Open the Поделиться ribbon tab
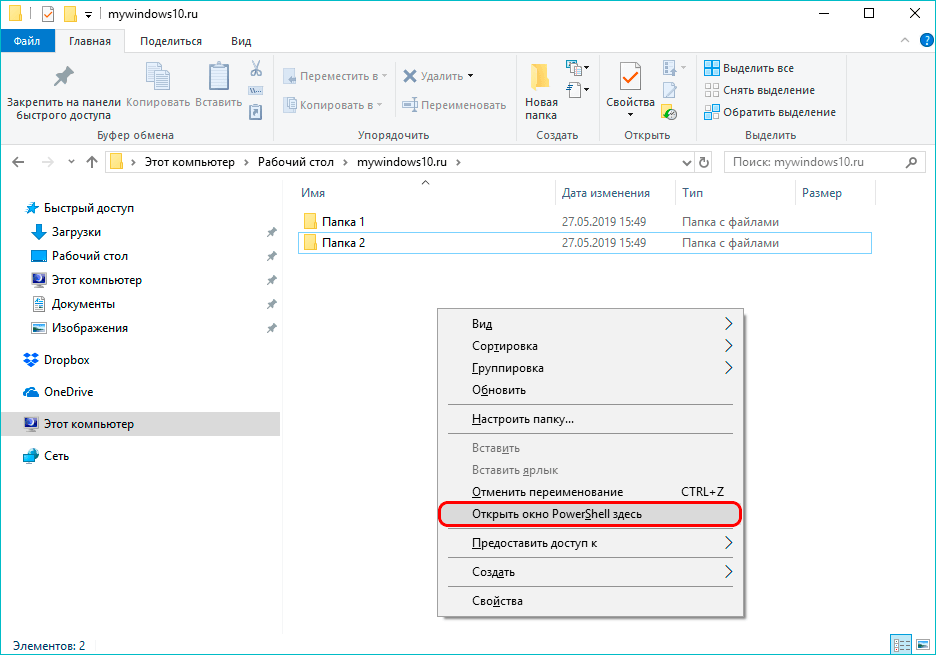Image resolution: width=936 pixels, height=655 pixels. pyautogui.click(x=171, y=41)
